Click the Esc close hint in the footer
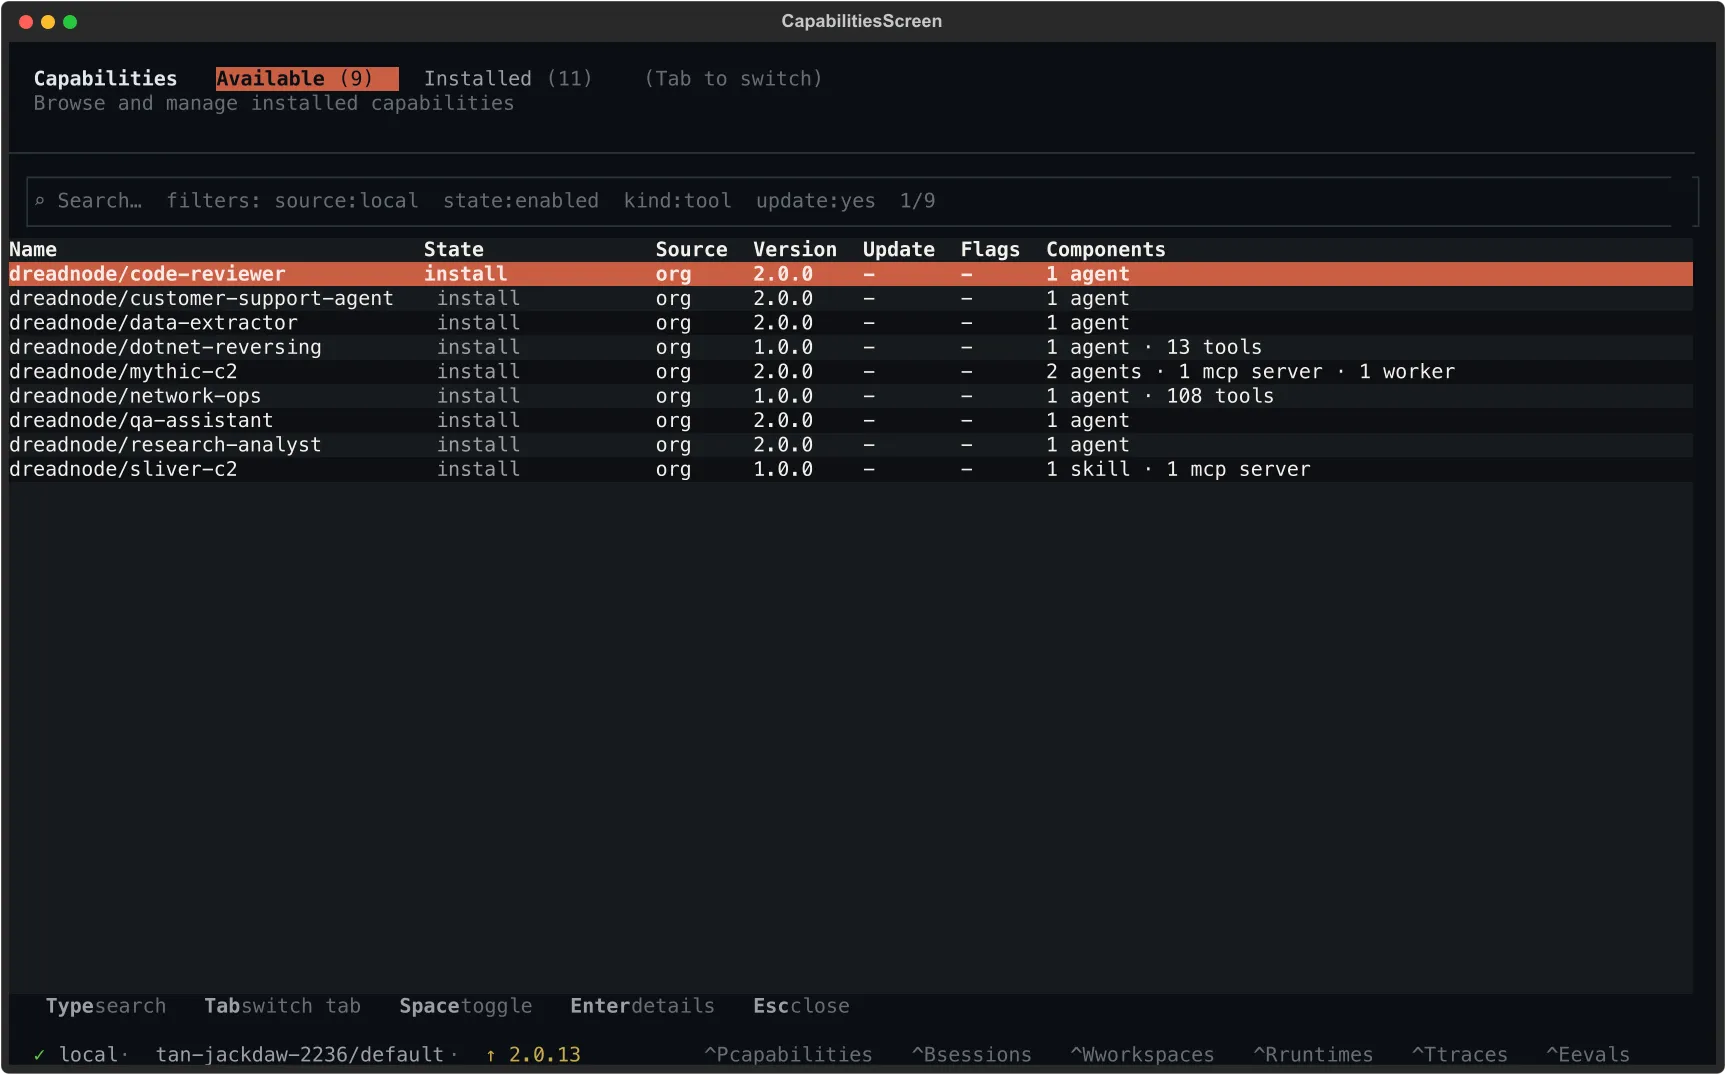Viewport: 1726px width, 1075px height. [800, 1006]
